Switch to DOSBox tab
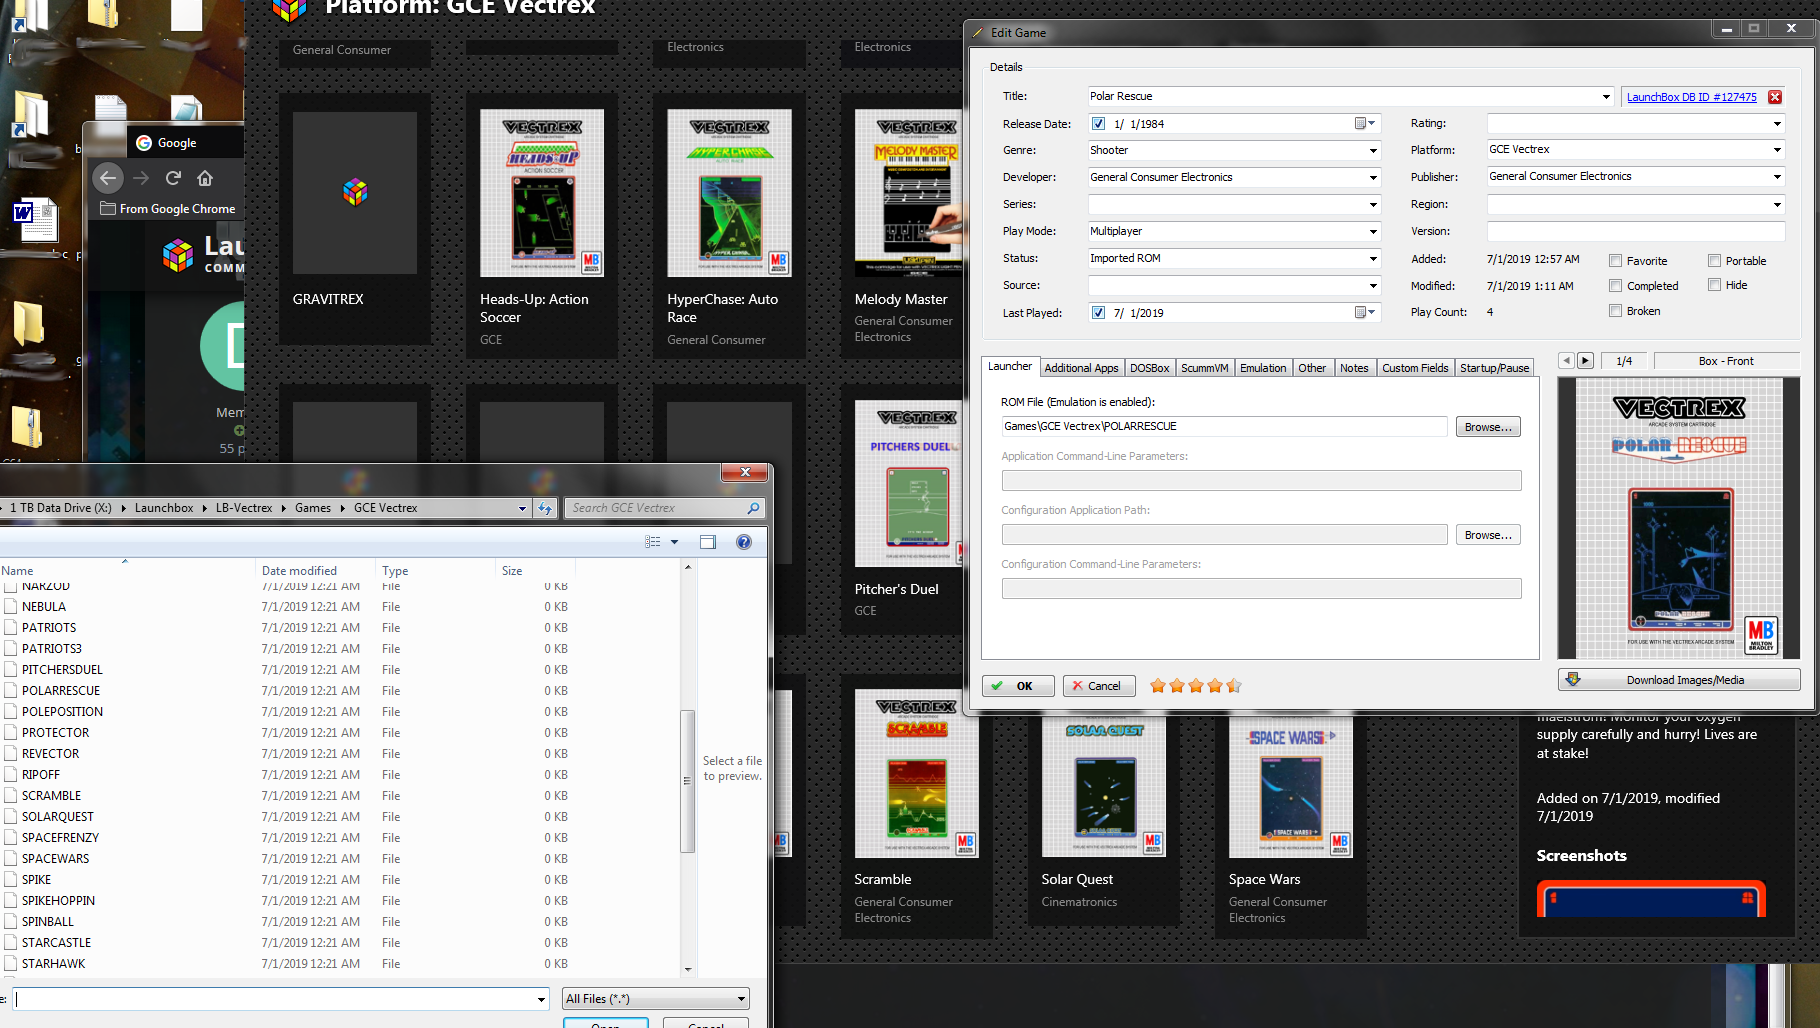 1149,368
